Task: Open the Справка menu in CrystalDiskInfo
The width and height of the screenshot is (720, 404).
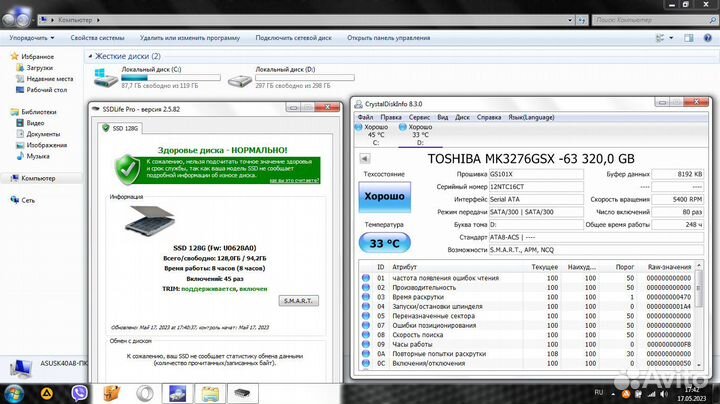Action: (x=489, y=117)
